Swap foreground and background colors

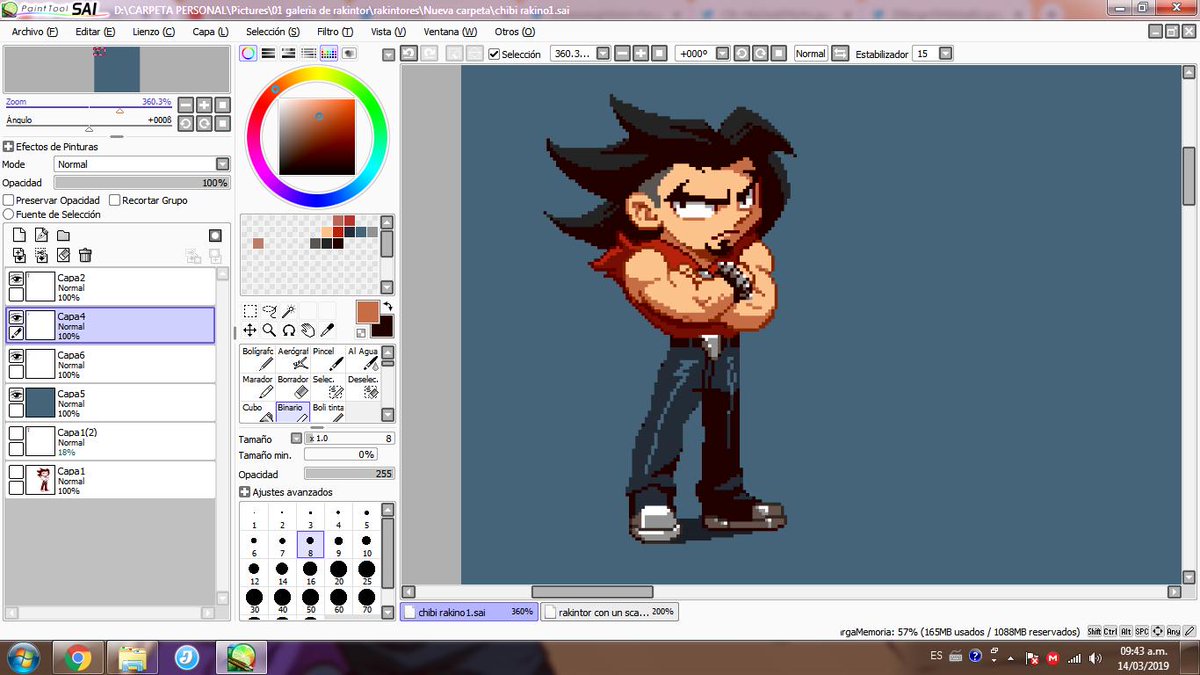point(387,307)
